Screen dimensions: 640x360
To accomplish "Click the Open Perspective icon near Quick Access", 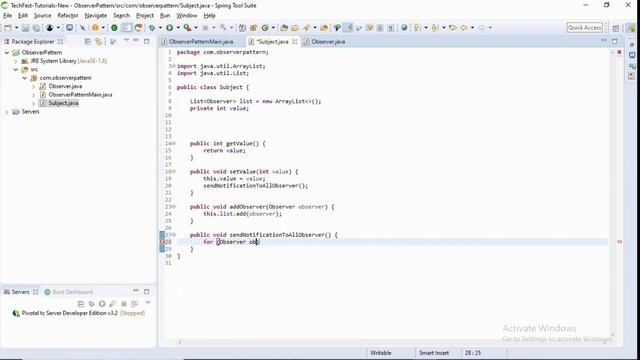I will tap(616, 28).
